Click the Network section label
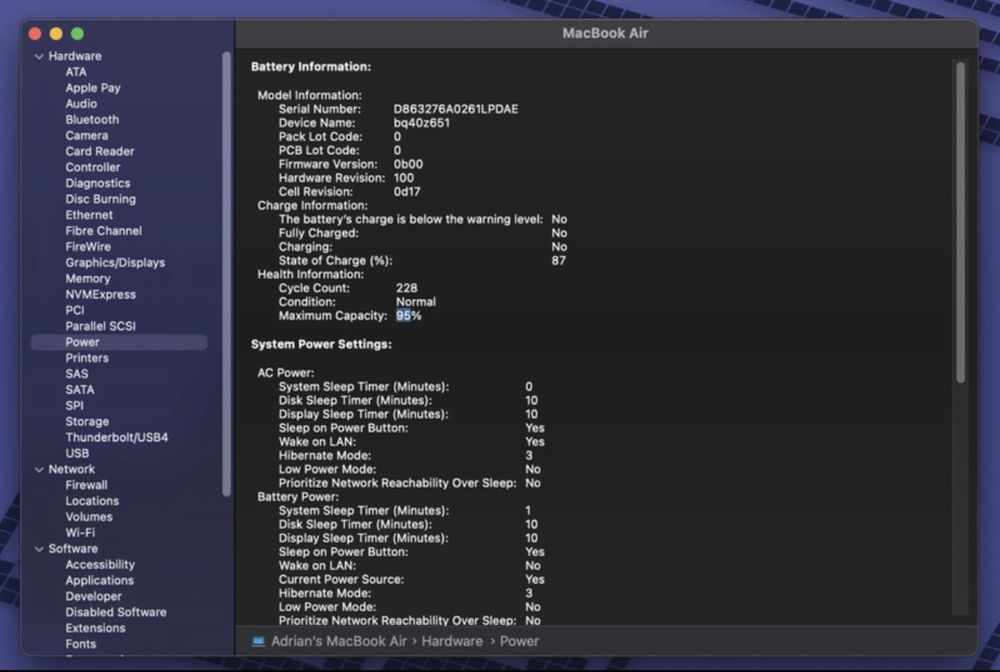 coord(71,470)
